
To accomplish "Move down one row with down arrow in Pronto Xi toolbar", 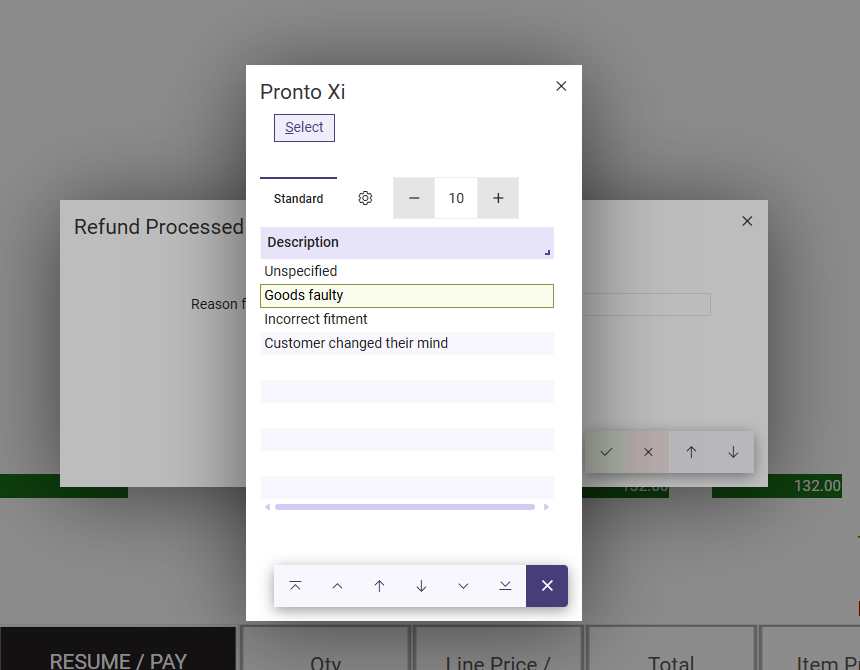I will (421, 586).
